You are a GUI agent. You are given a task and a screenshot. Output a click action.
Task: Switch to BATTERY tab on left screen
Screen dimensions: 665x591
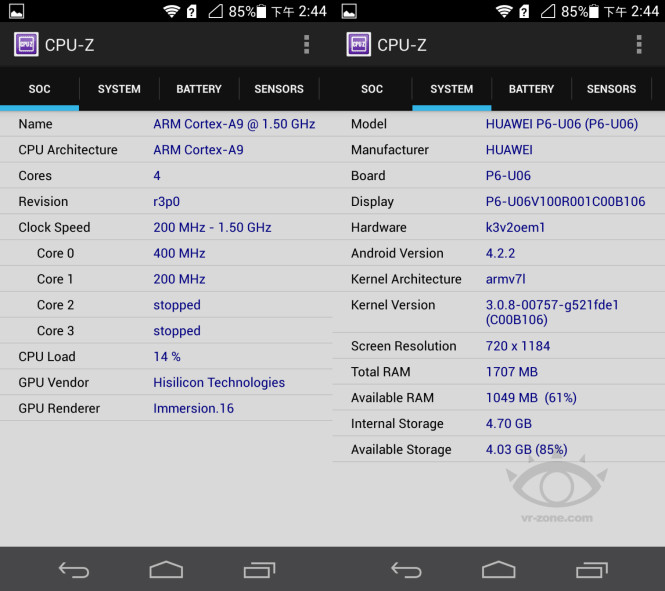point(199,89)
